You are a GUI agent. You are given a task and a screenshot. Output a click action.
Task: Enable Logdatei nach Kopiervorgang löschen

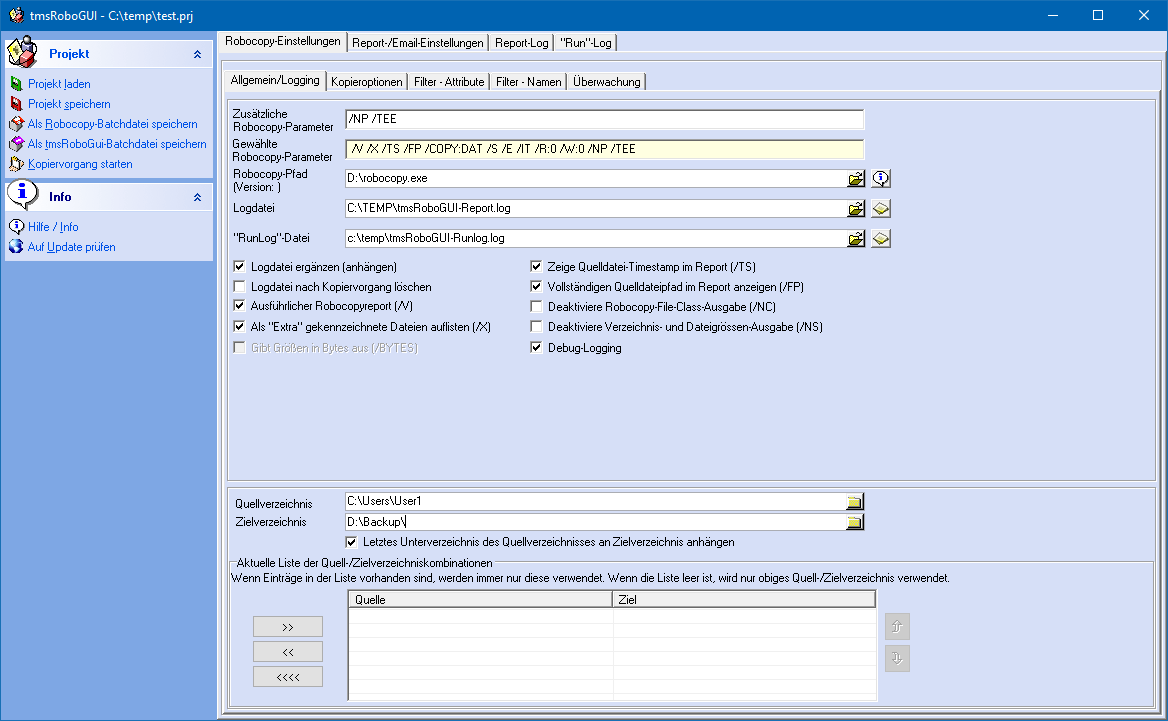click(x=239, y=287)
